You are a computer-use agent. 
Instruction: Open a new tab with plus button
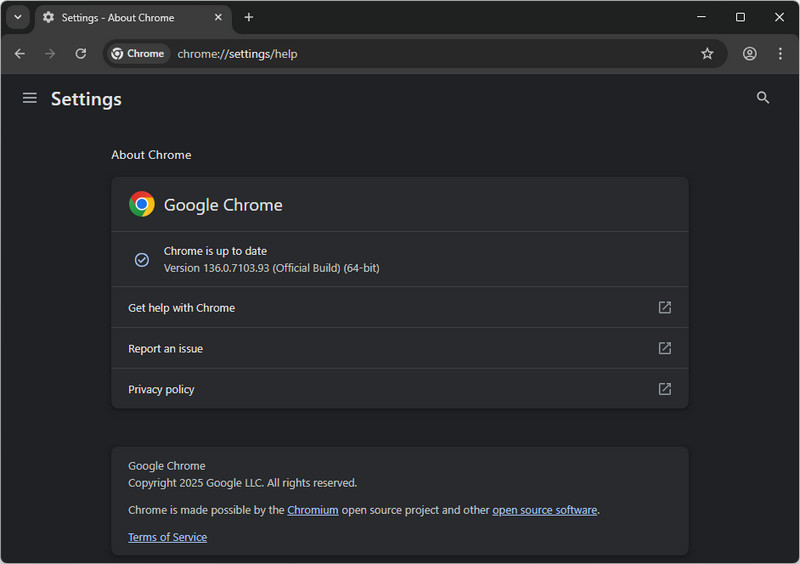[248, 17]
